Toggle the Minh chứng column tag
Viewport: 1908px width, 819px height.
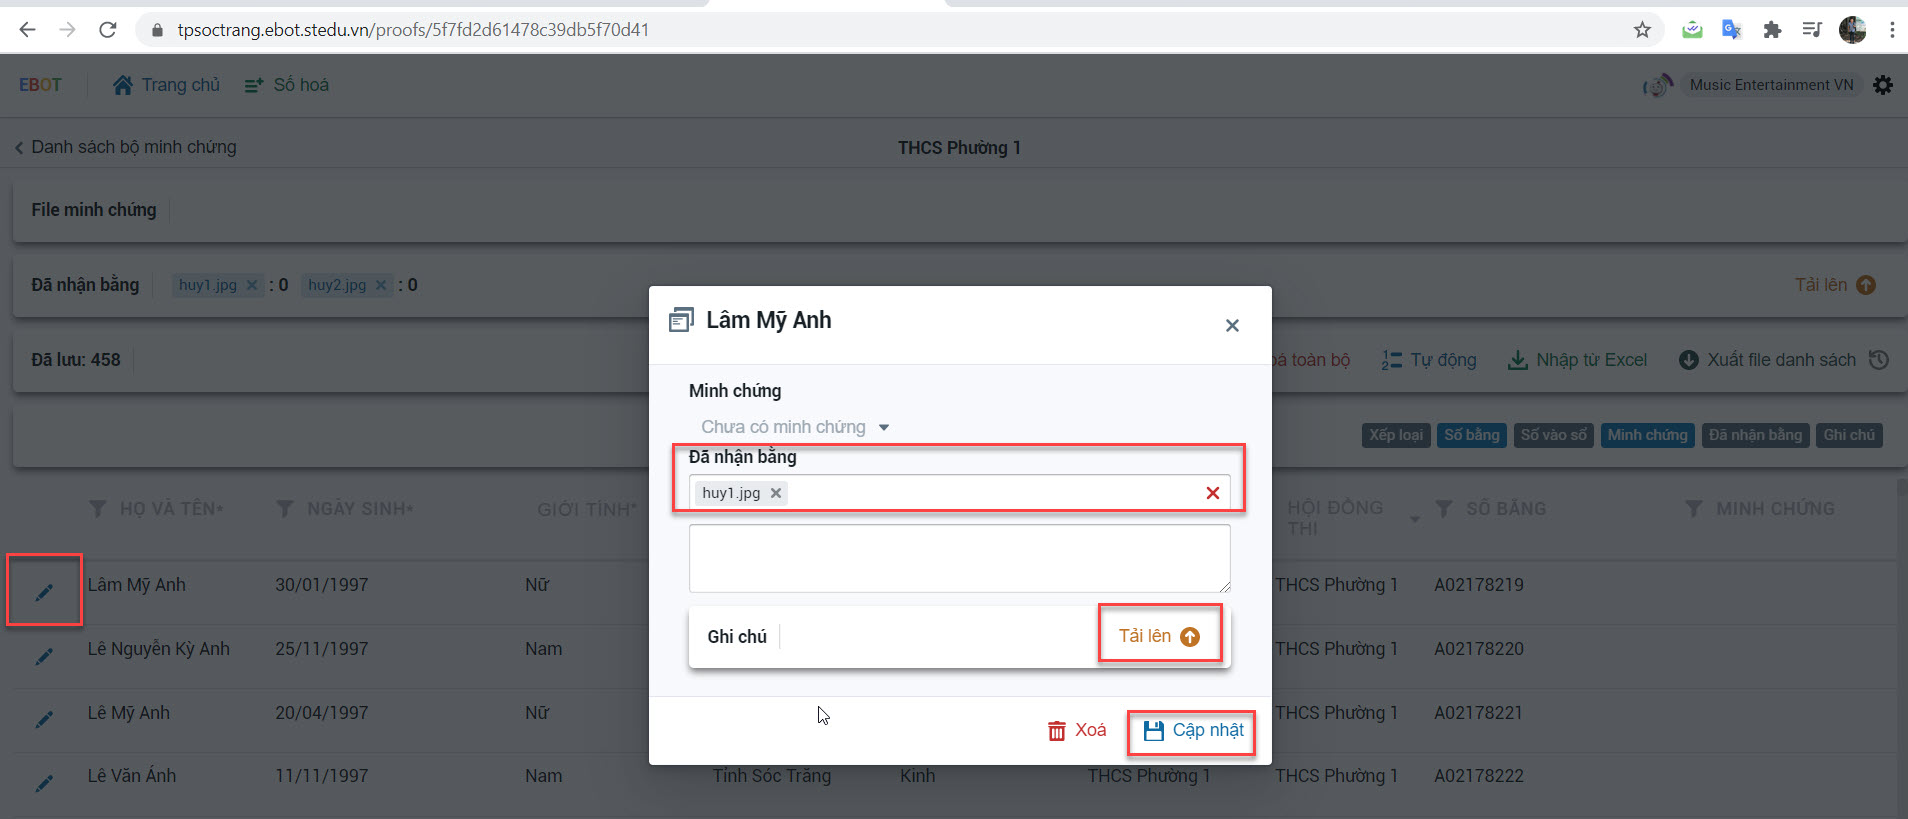click(1647, 435)
